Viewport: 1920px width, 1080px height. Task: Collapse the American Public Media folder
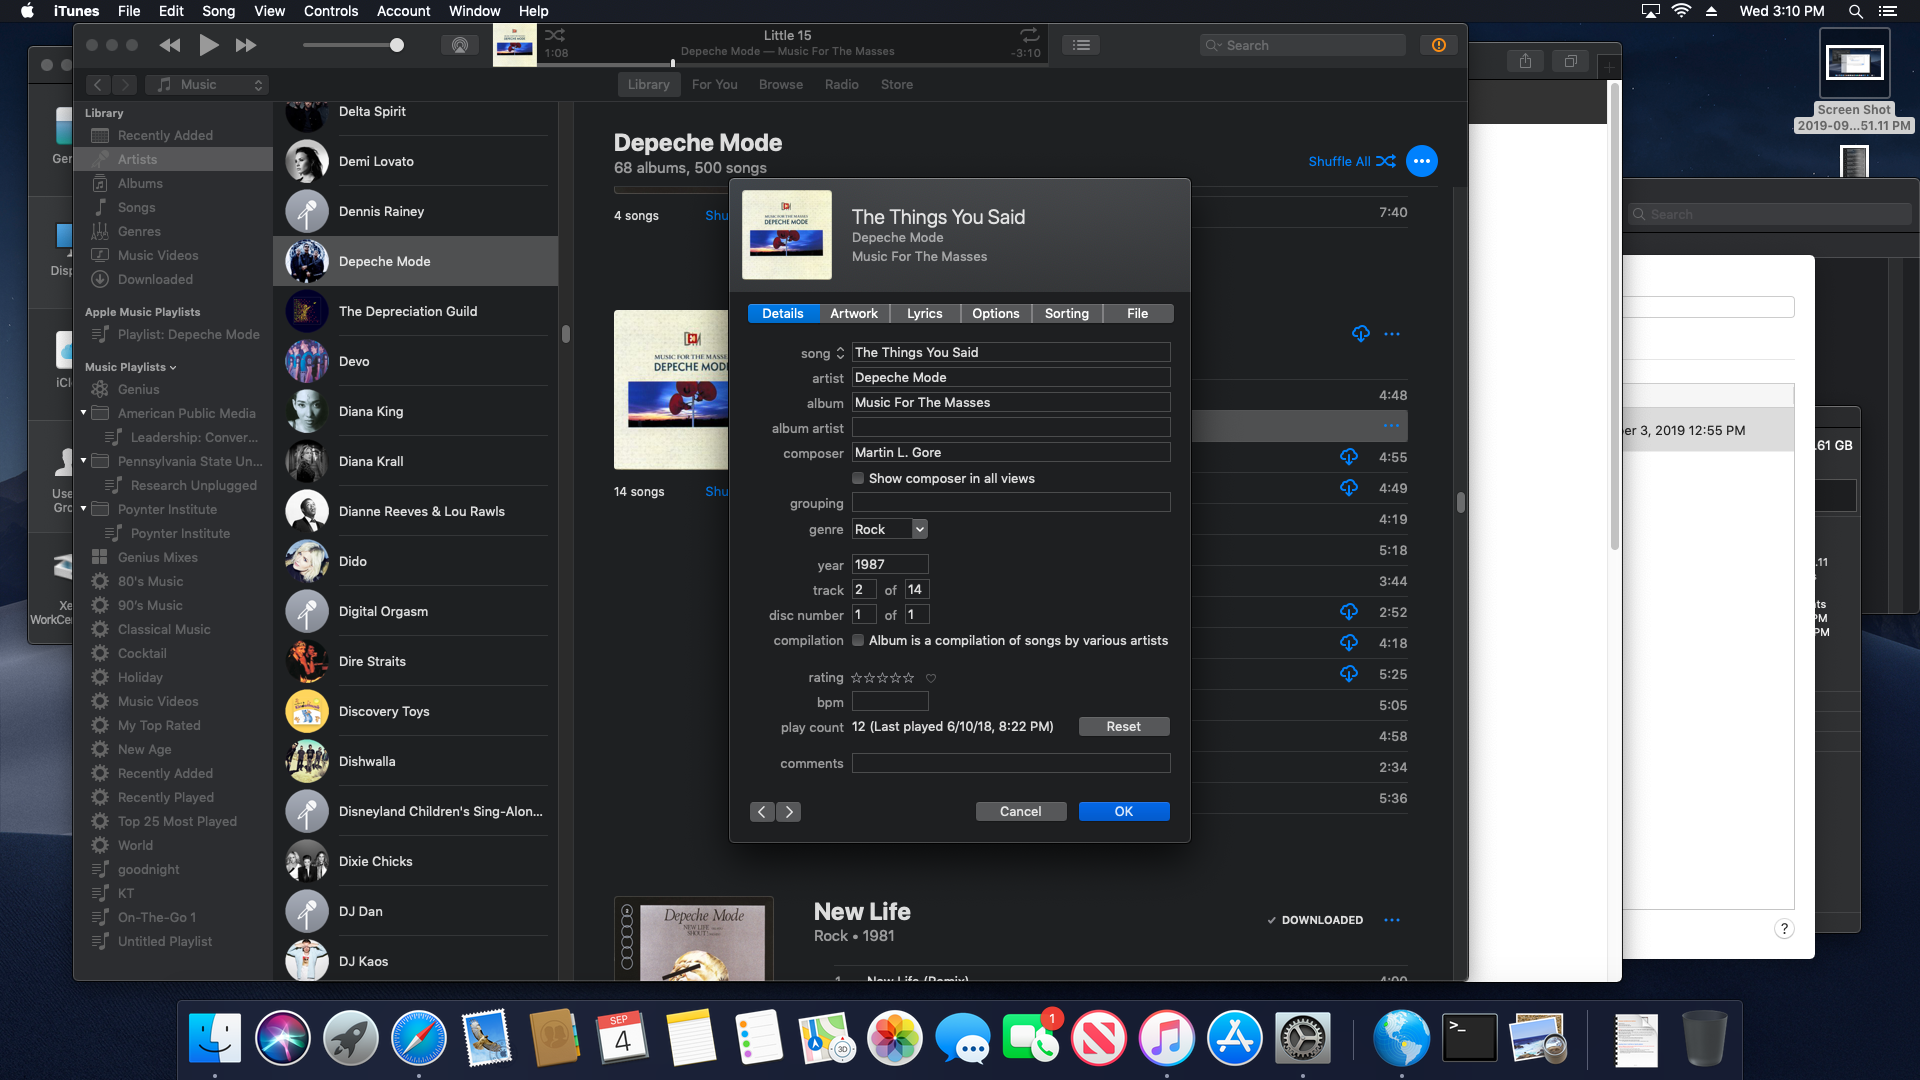(84, 413)
